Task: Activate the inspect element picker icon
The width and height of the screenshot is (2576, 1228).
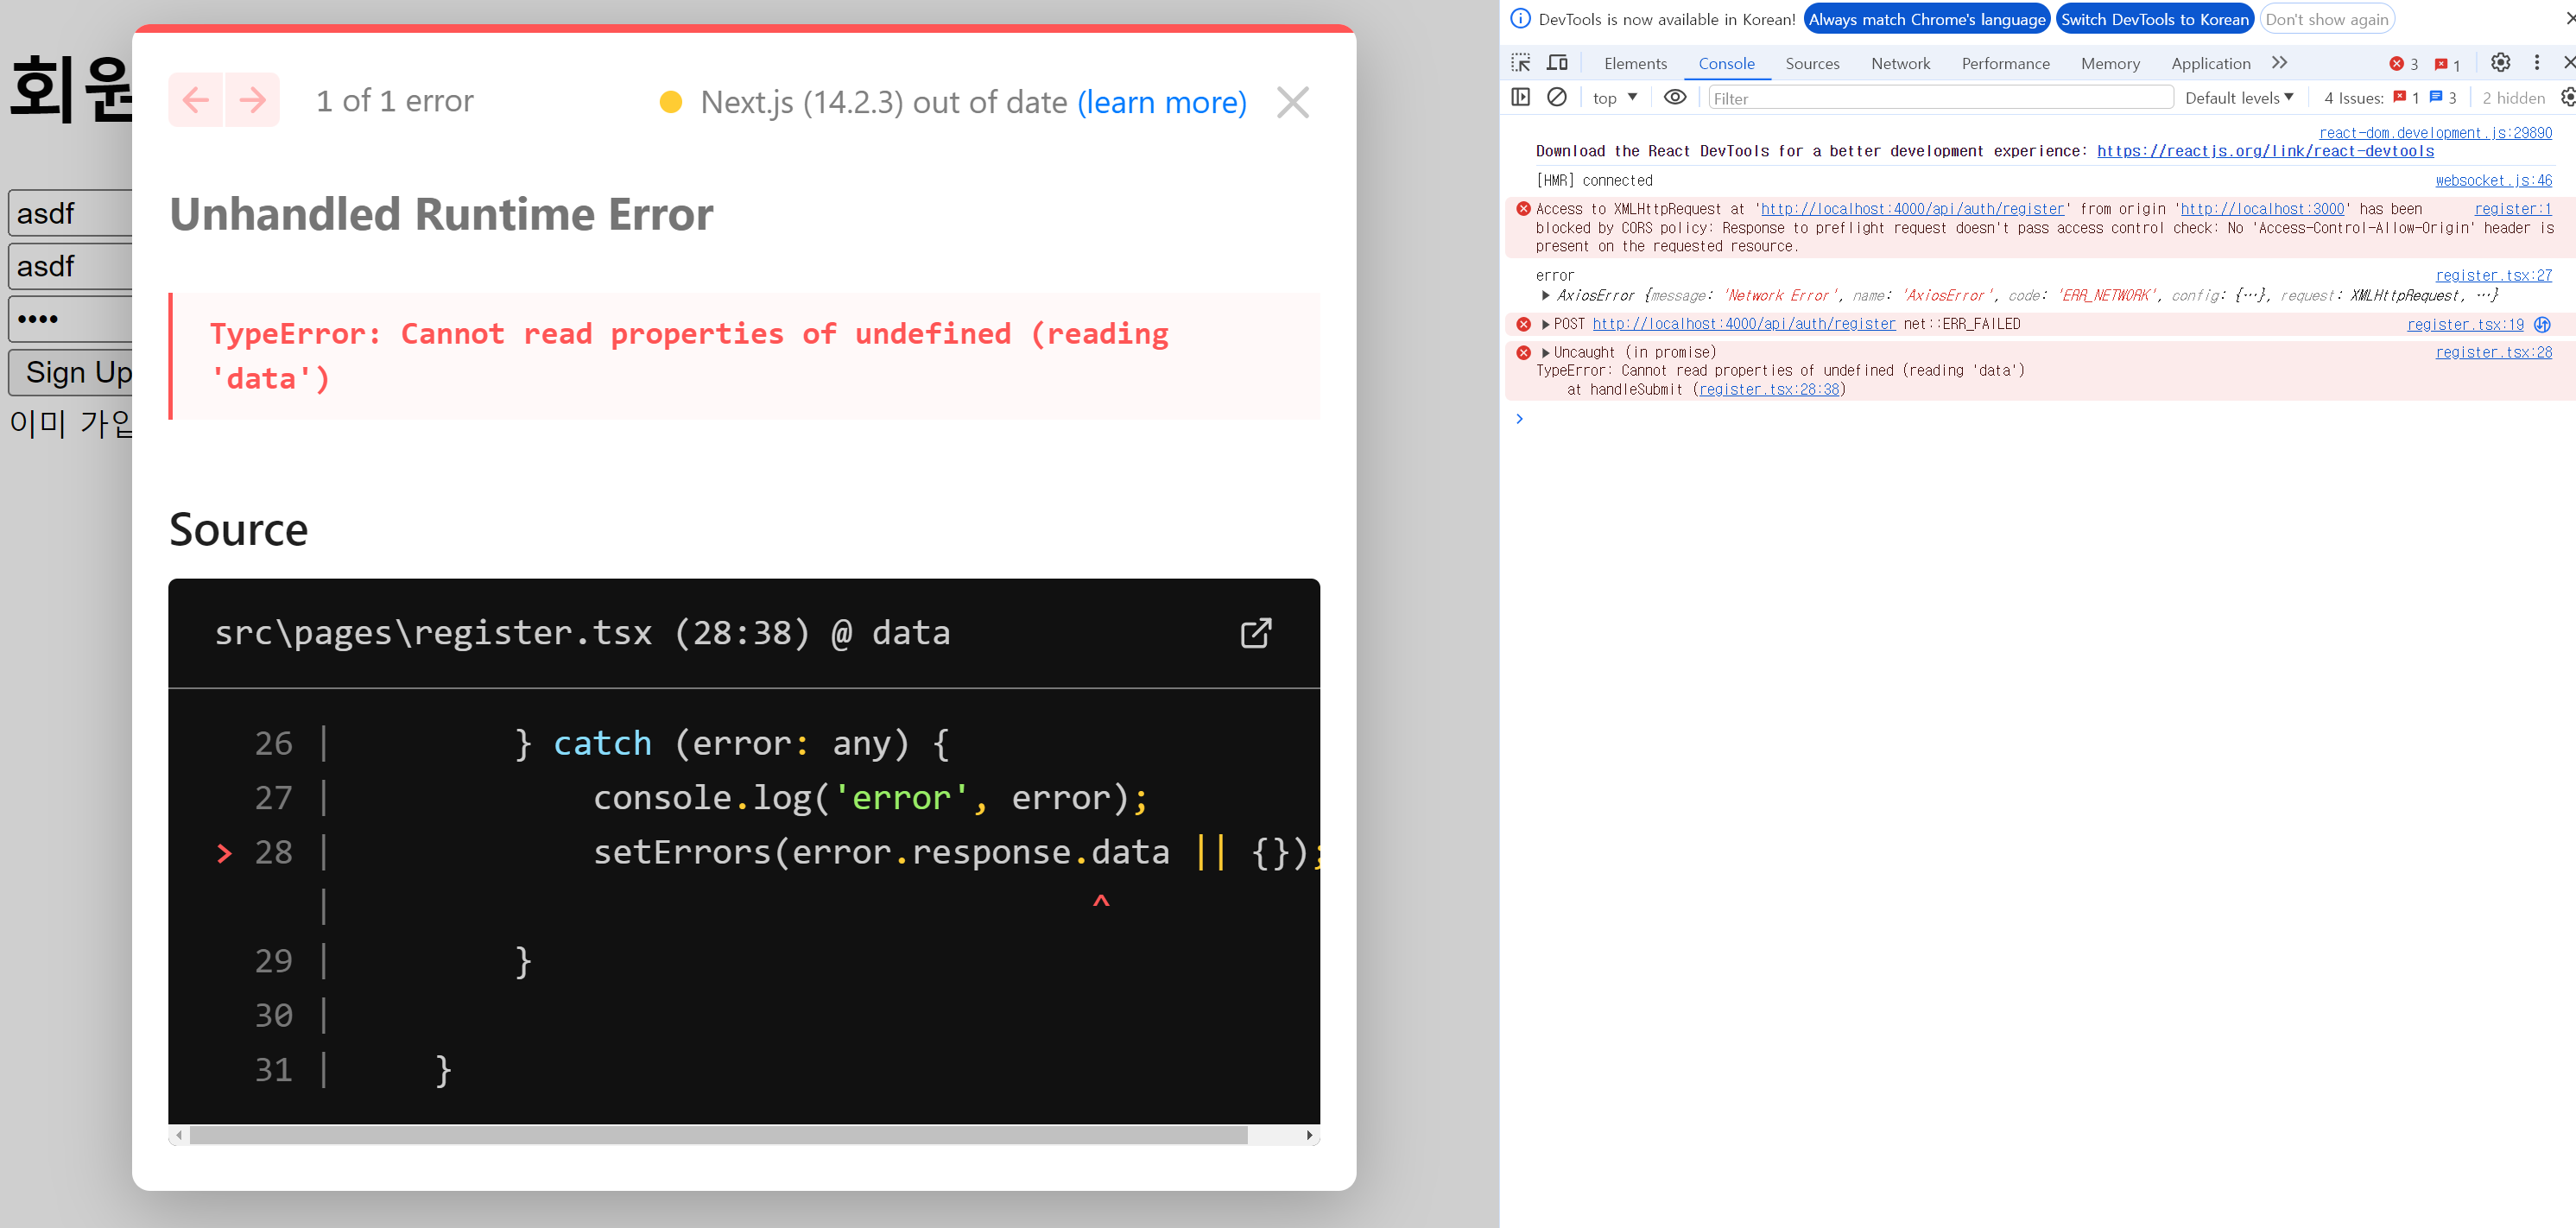Action: point(1520,63)
